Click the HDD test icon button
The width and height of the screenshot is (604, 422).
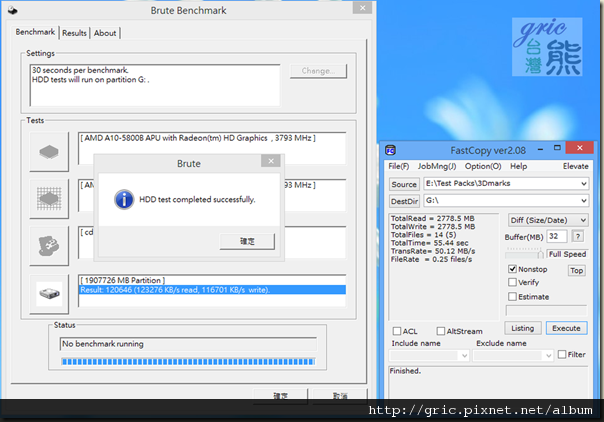point(49,294)
